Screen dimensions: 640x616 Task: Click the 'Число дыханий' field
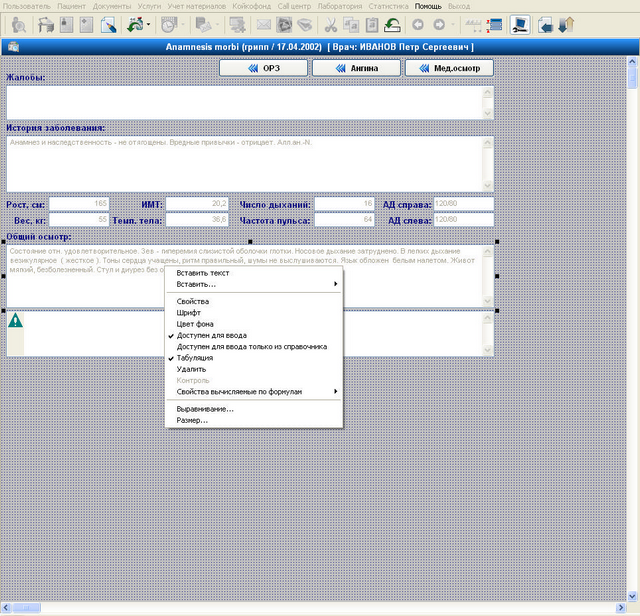(344, 204)
